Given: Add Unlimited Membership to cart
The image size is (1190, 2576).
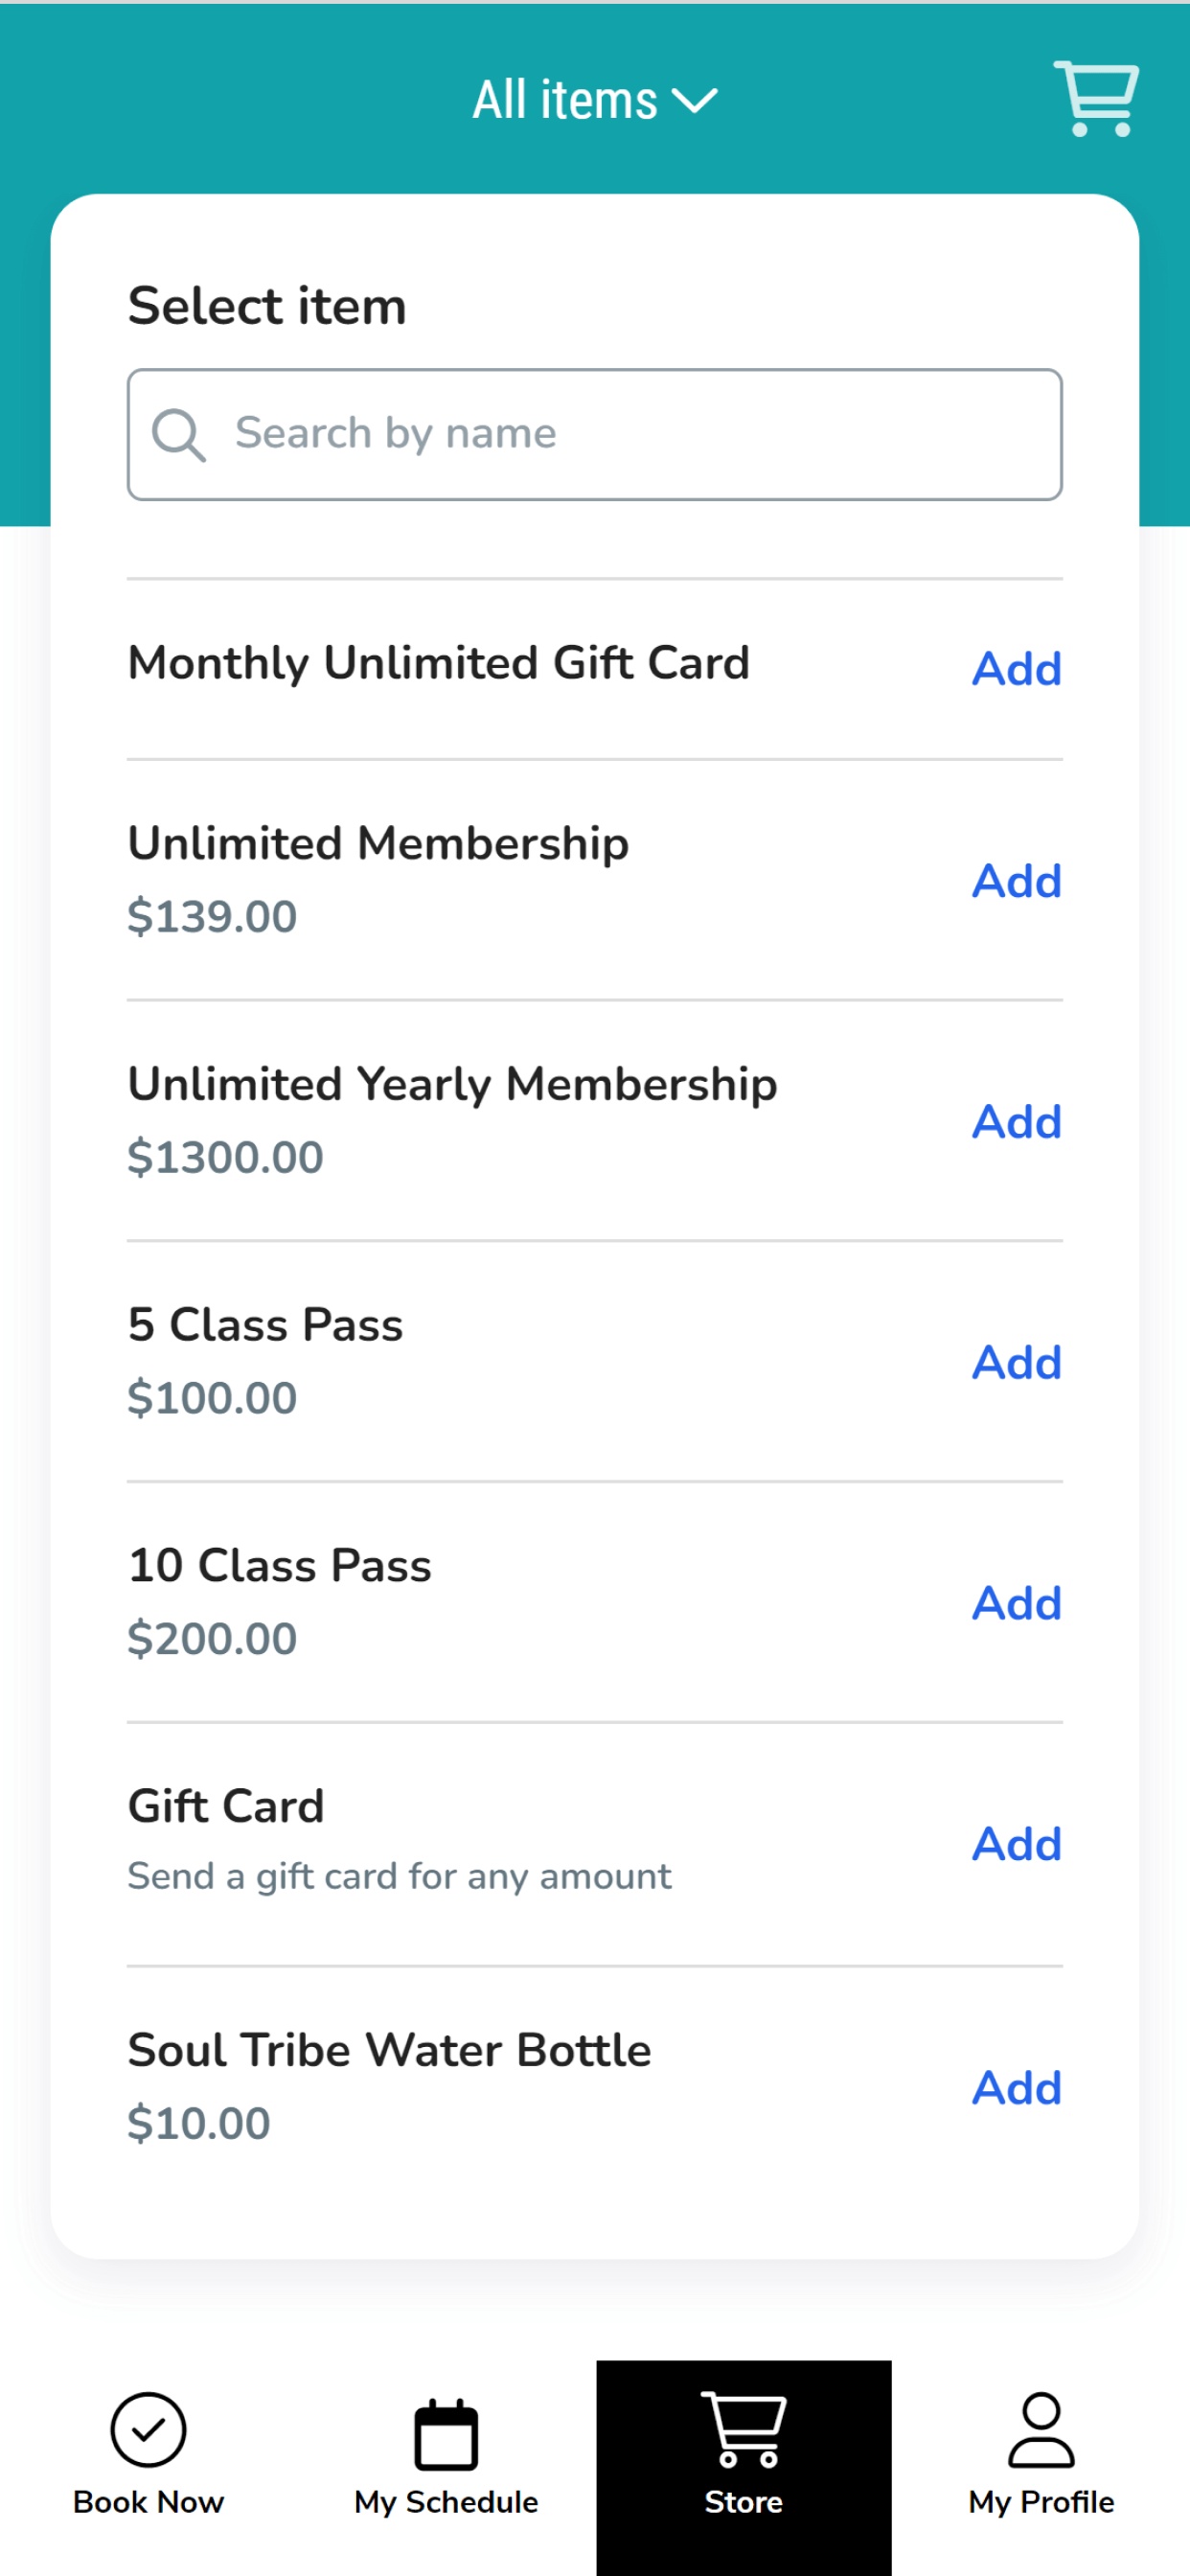Looking at the screenshot, I should [1016, 881].
